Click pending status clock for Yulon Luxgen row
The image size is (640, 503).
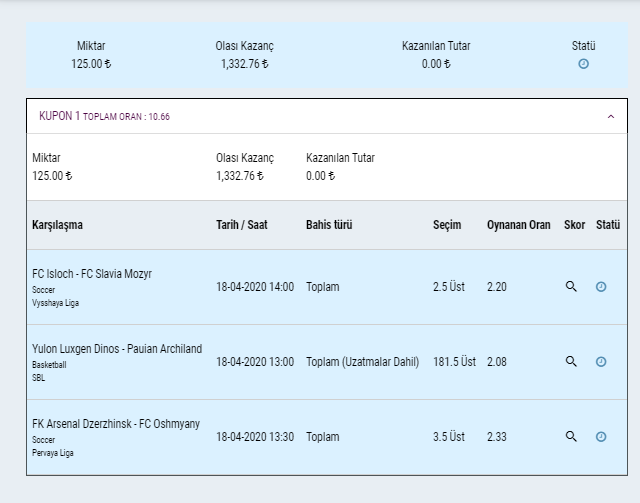601,362
